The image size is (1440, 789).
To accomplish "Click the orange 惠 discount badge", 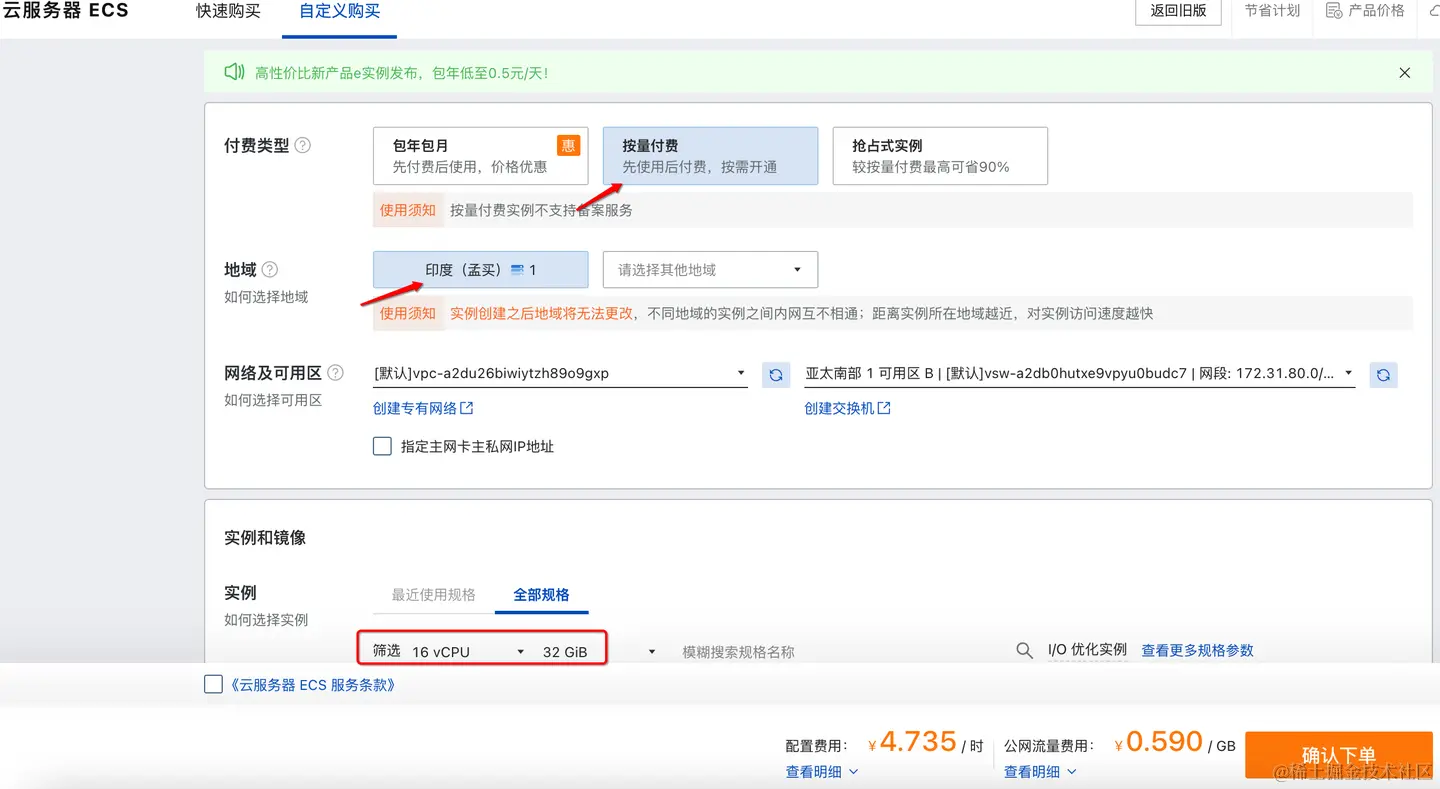I will pos(568,145).
